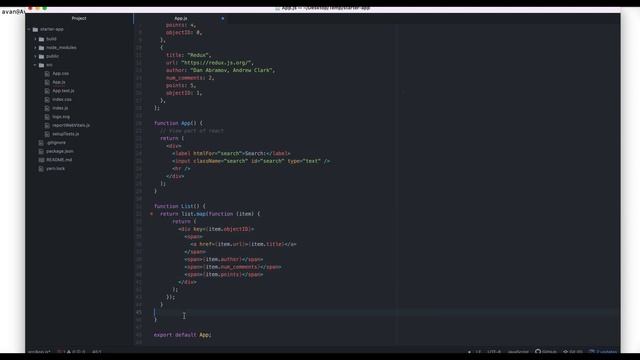
Task: Click the input className="search" line
Action: tap(251, 161)
